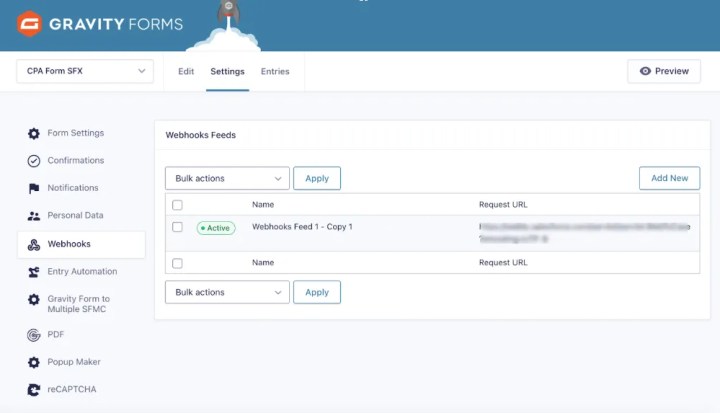Toggle the Active status of the feed
This screenshot has width=720, height=413.
pos(216,228)
